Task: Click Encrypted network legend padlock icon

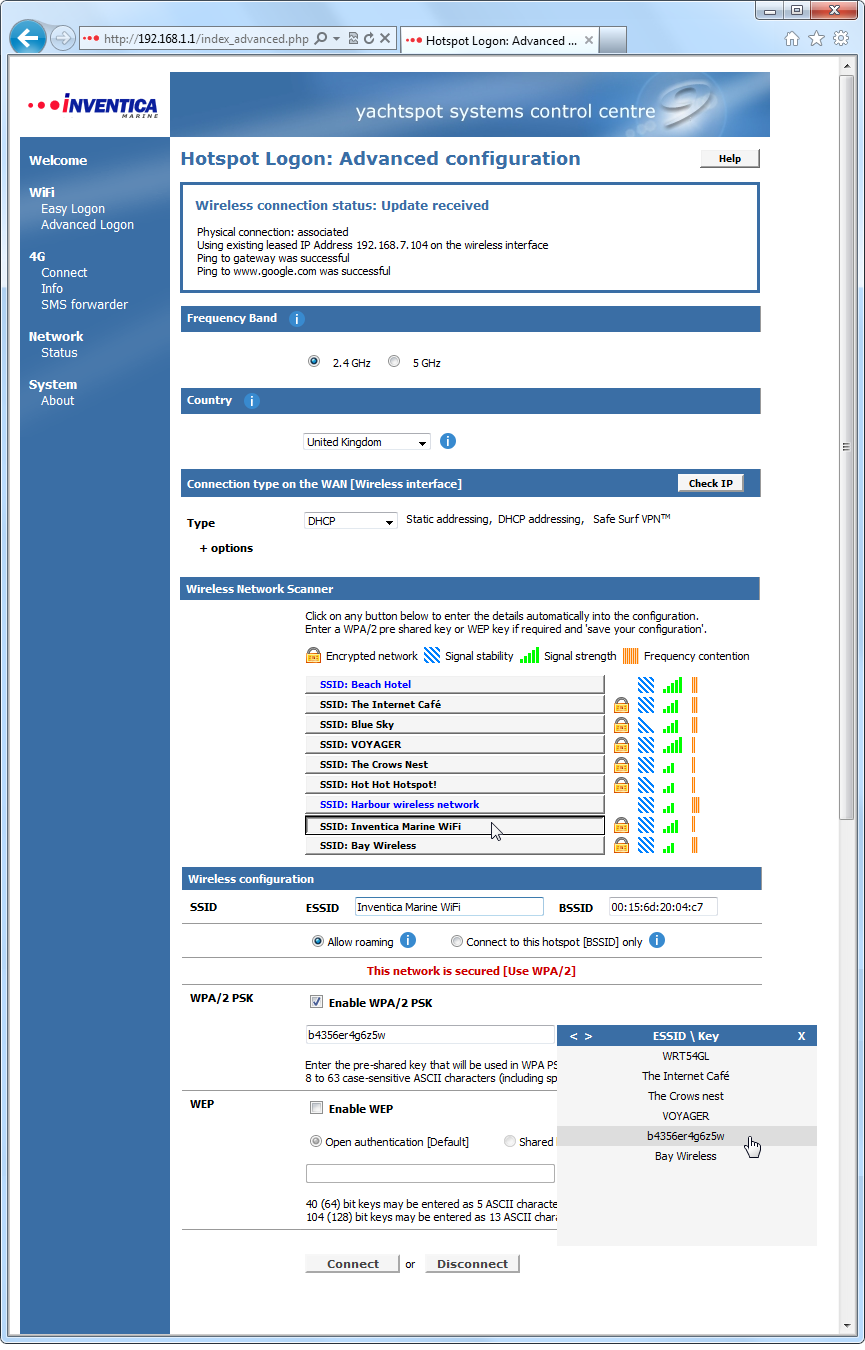Action: click(x=313, y=656)
